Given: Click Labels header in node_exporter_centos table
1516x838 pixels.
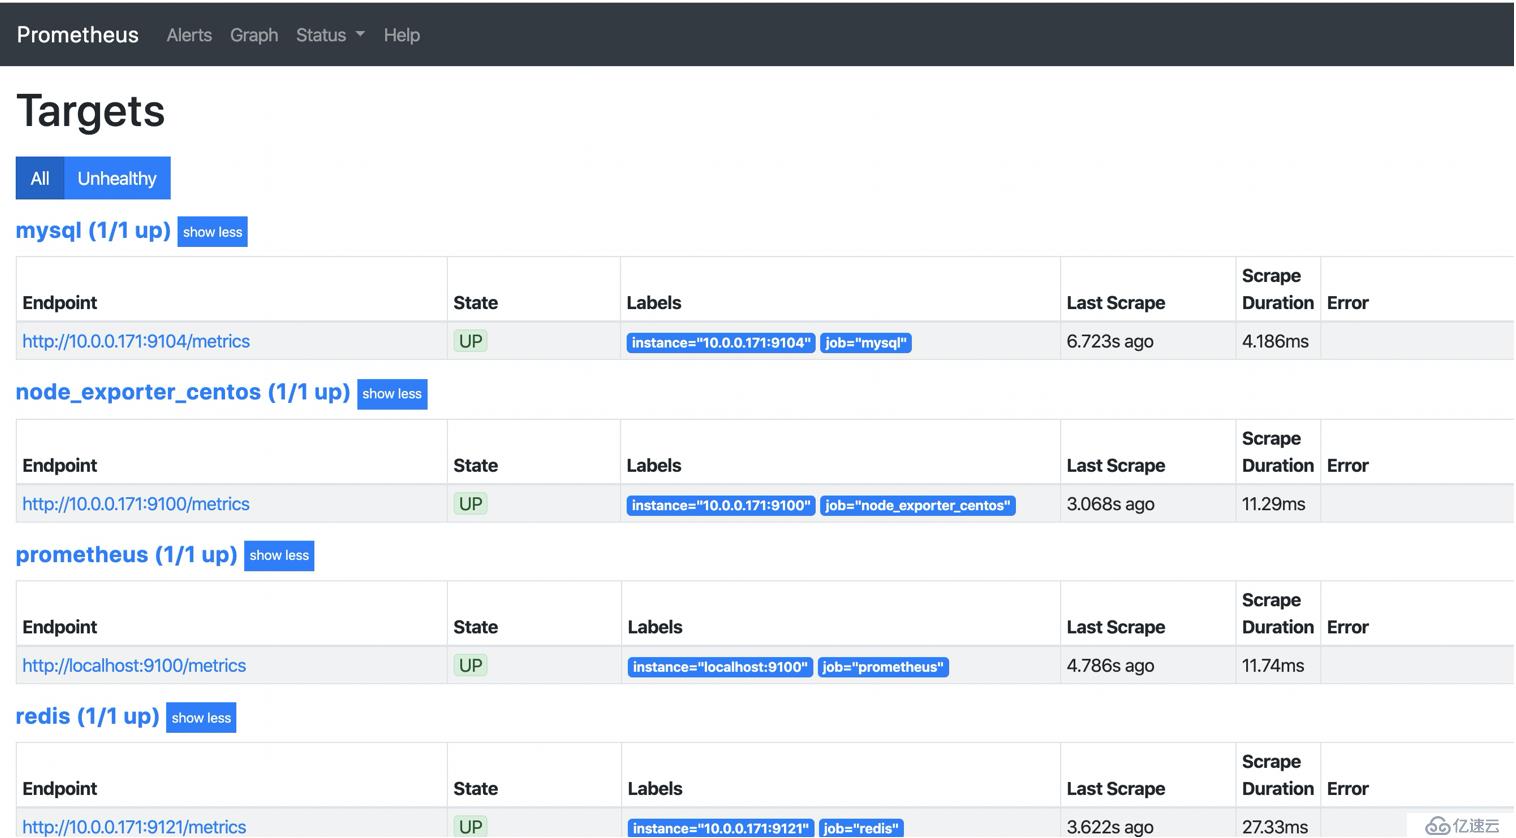Looking at the screenshot, I should (x=654, y=466).
